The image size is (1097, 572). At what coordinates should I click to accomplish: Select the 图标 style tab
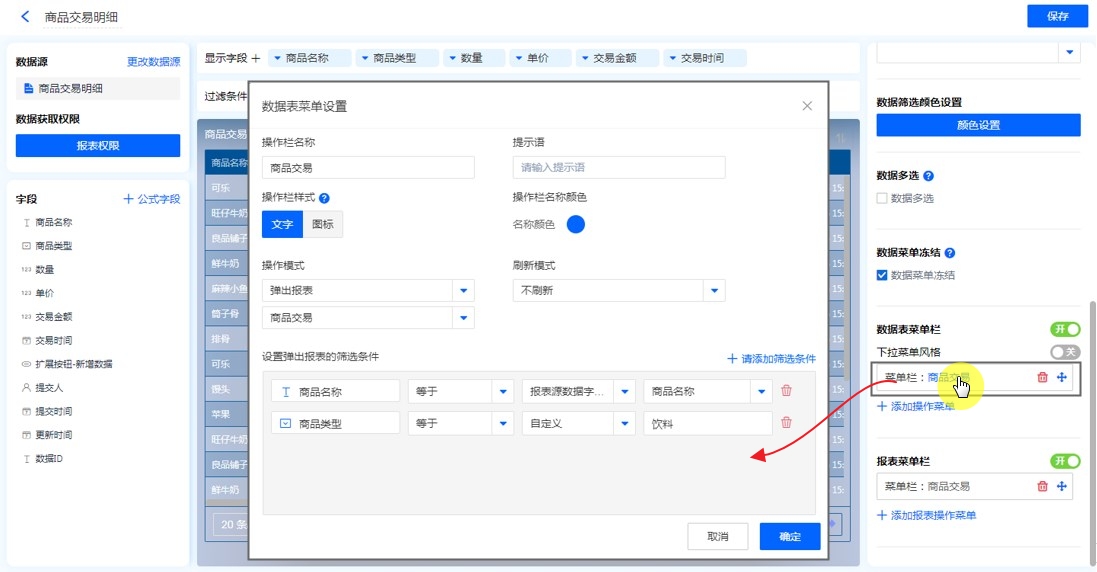pyautogui.click(x=322, y=225)
